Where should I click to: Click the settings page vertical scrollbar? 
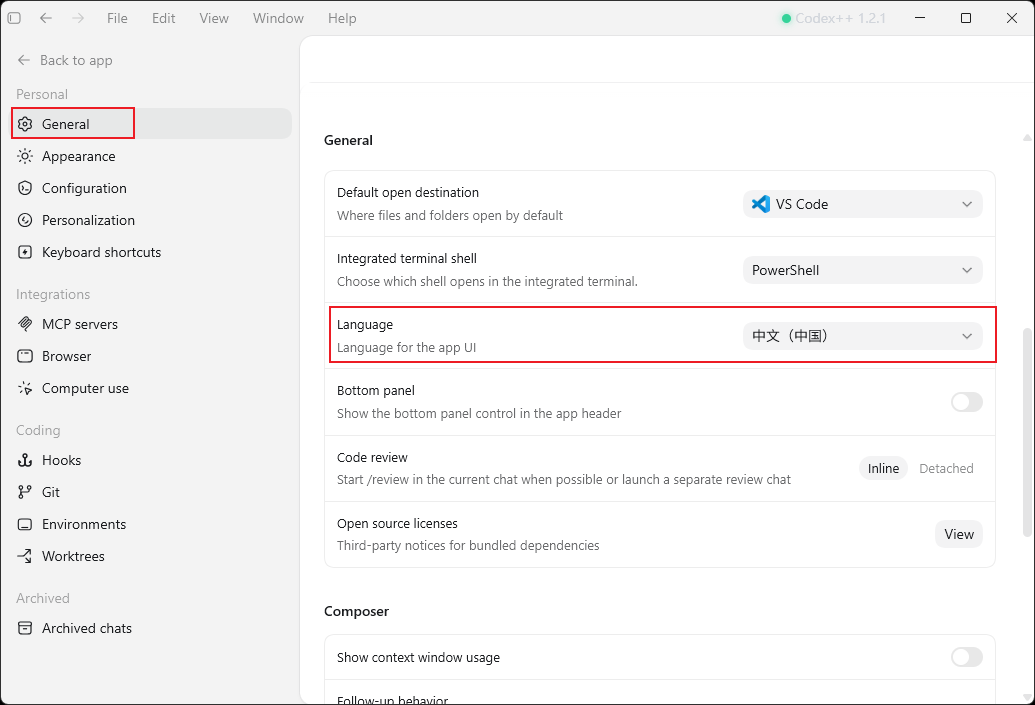pos(1027,432)
